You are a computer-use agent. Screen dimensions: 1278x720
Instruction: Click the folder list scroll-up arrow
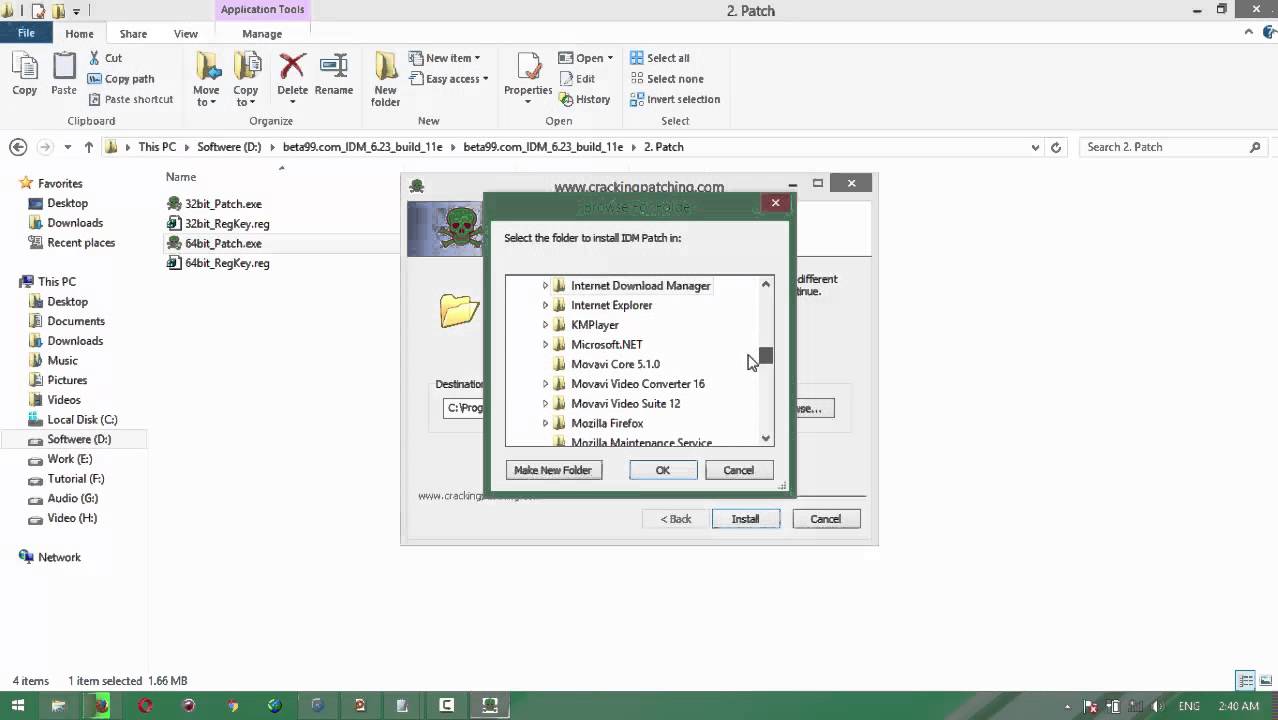click(x=766, y=284)
